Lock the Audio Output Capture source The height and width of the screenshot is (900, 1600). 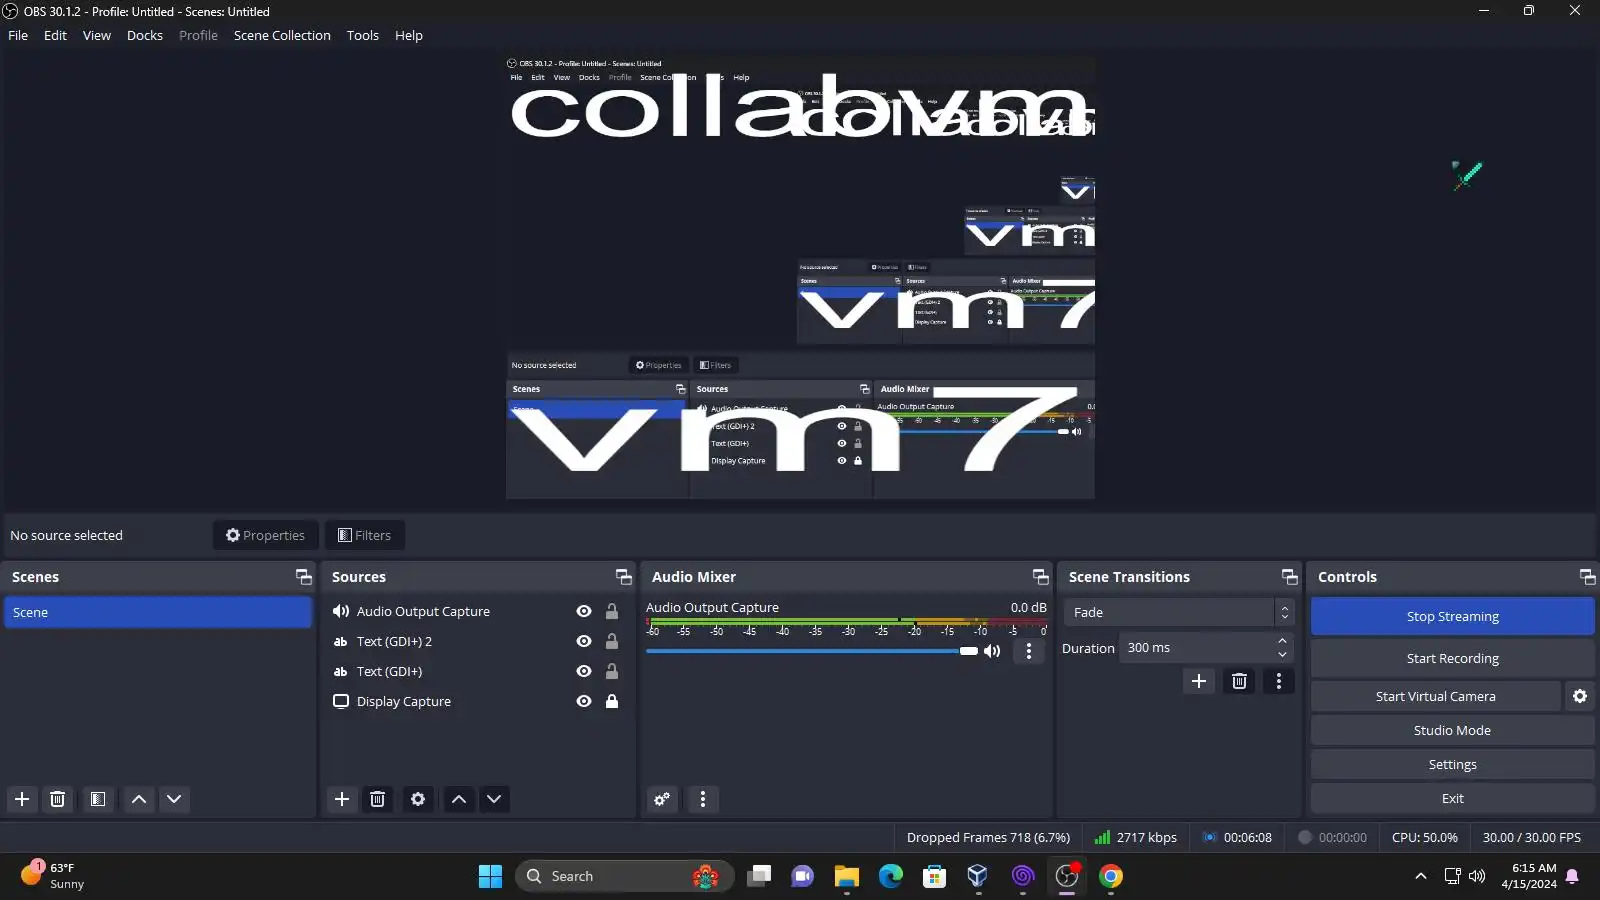tap(612, 611)
